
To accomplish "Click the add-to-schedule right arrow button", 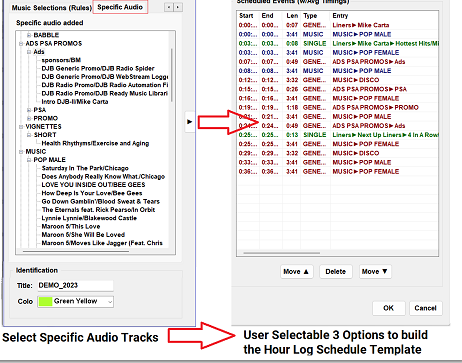I will pyautogui.click(x=190, y=122).
